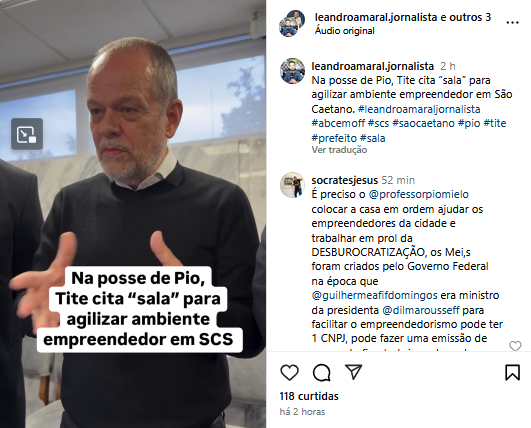The height and width of the screenshot is (428, 531).
Task: Open the @professorpiomielo mention
Action: 419,194
